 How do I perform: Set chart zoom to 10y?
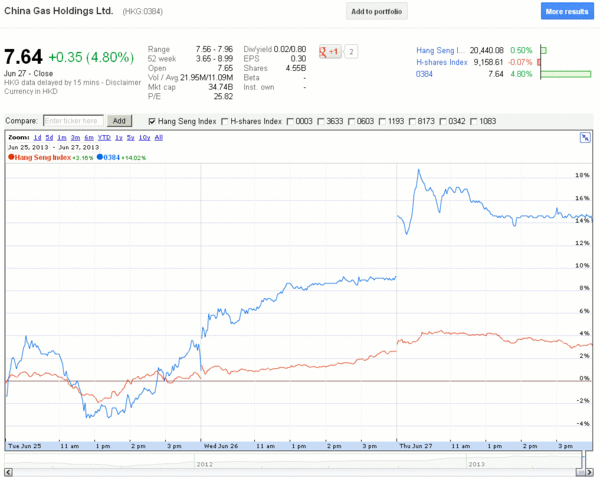point(144,138)
